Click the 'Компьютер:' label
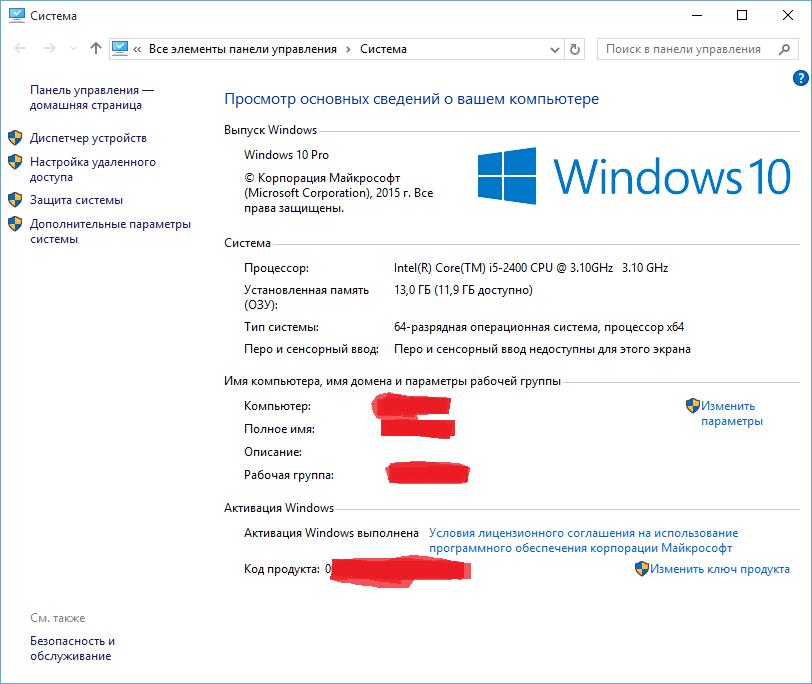The image size is (812, 684). coord(278,406)
